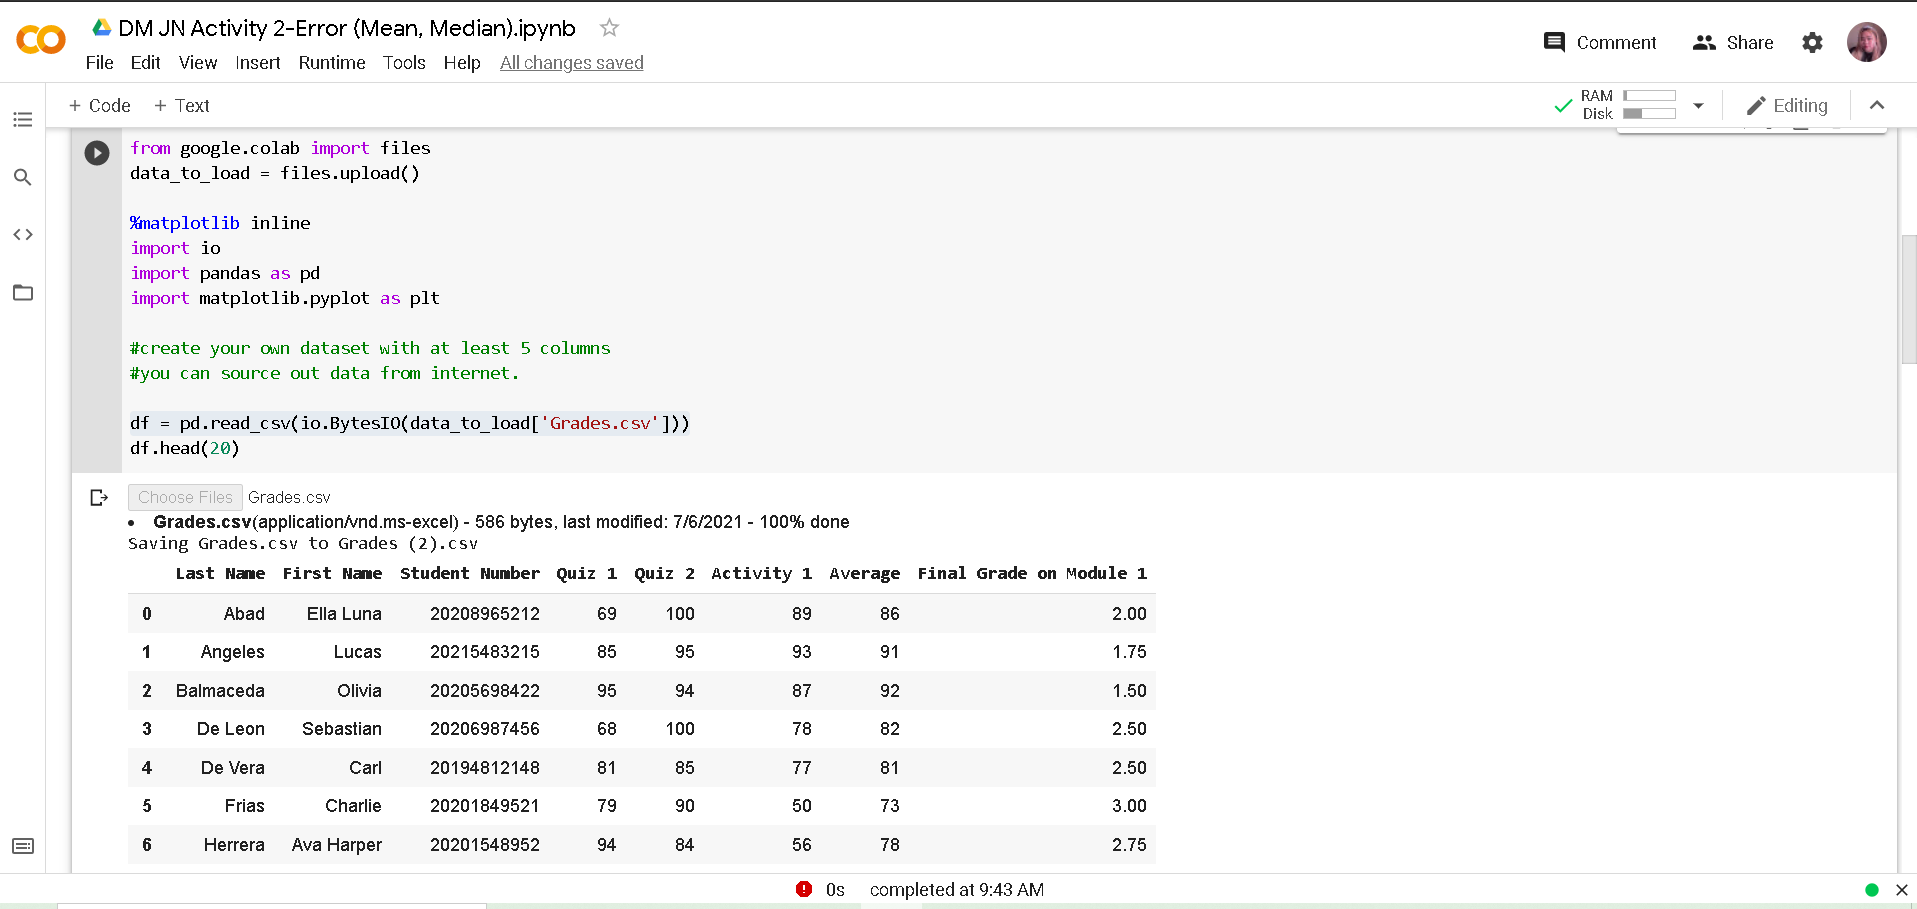The height and width of the screenshot is (909, 1917).
Task: Open the settings gear icon
Action: pyautogui.click(x=1812, y=42)
